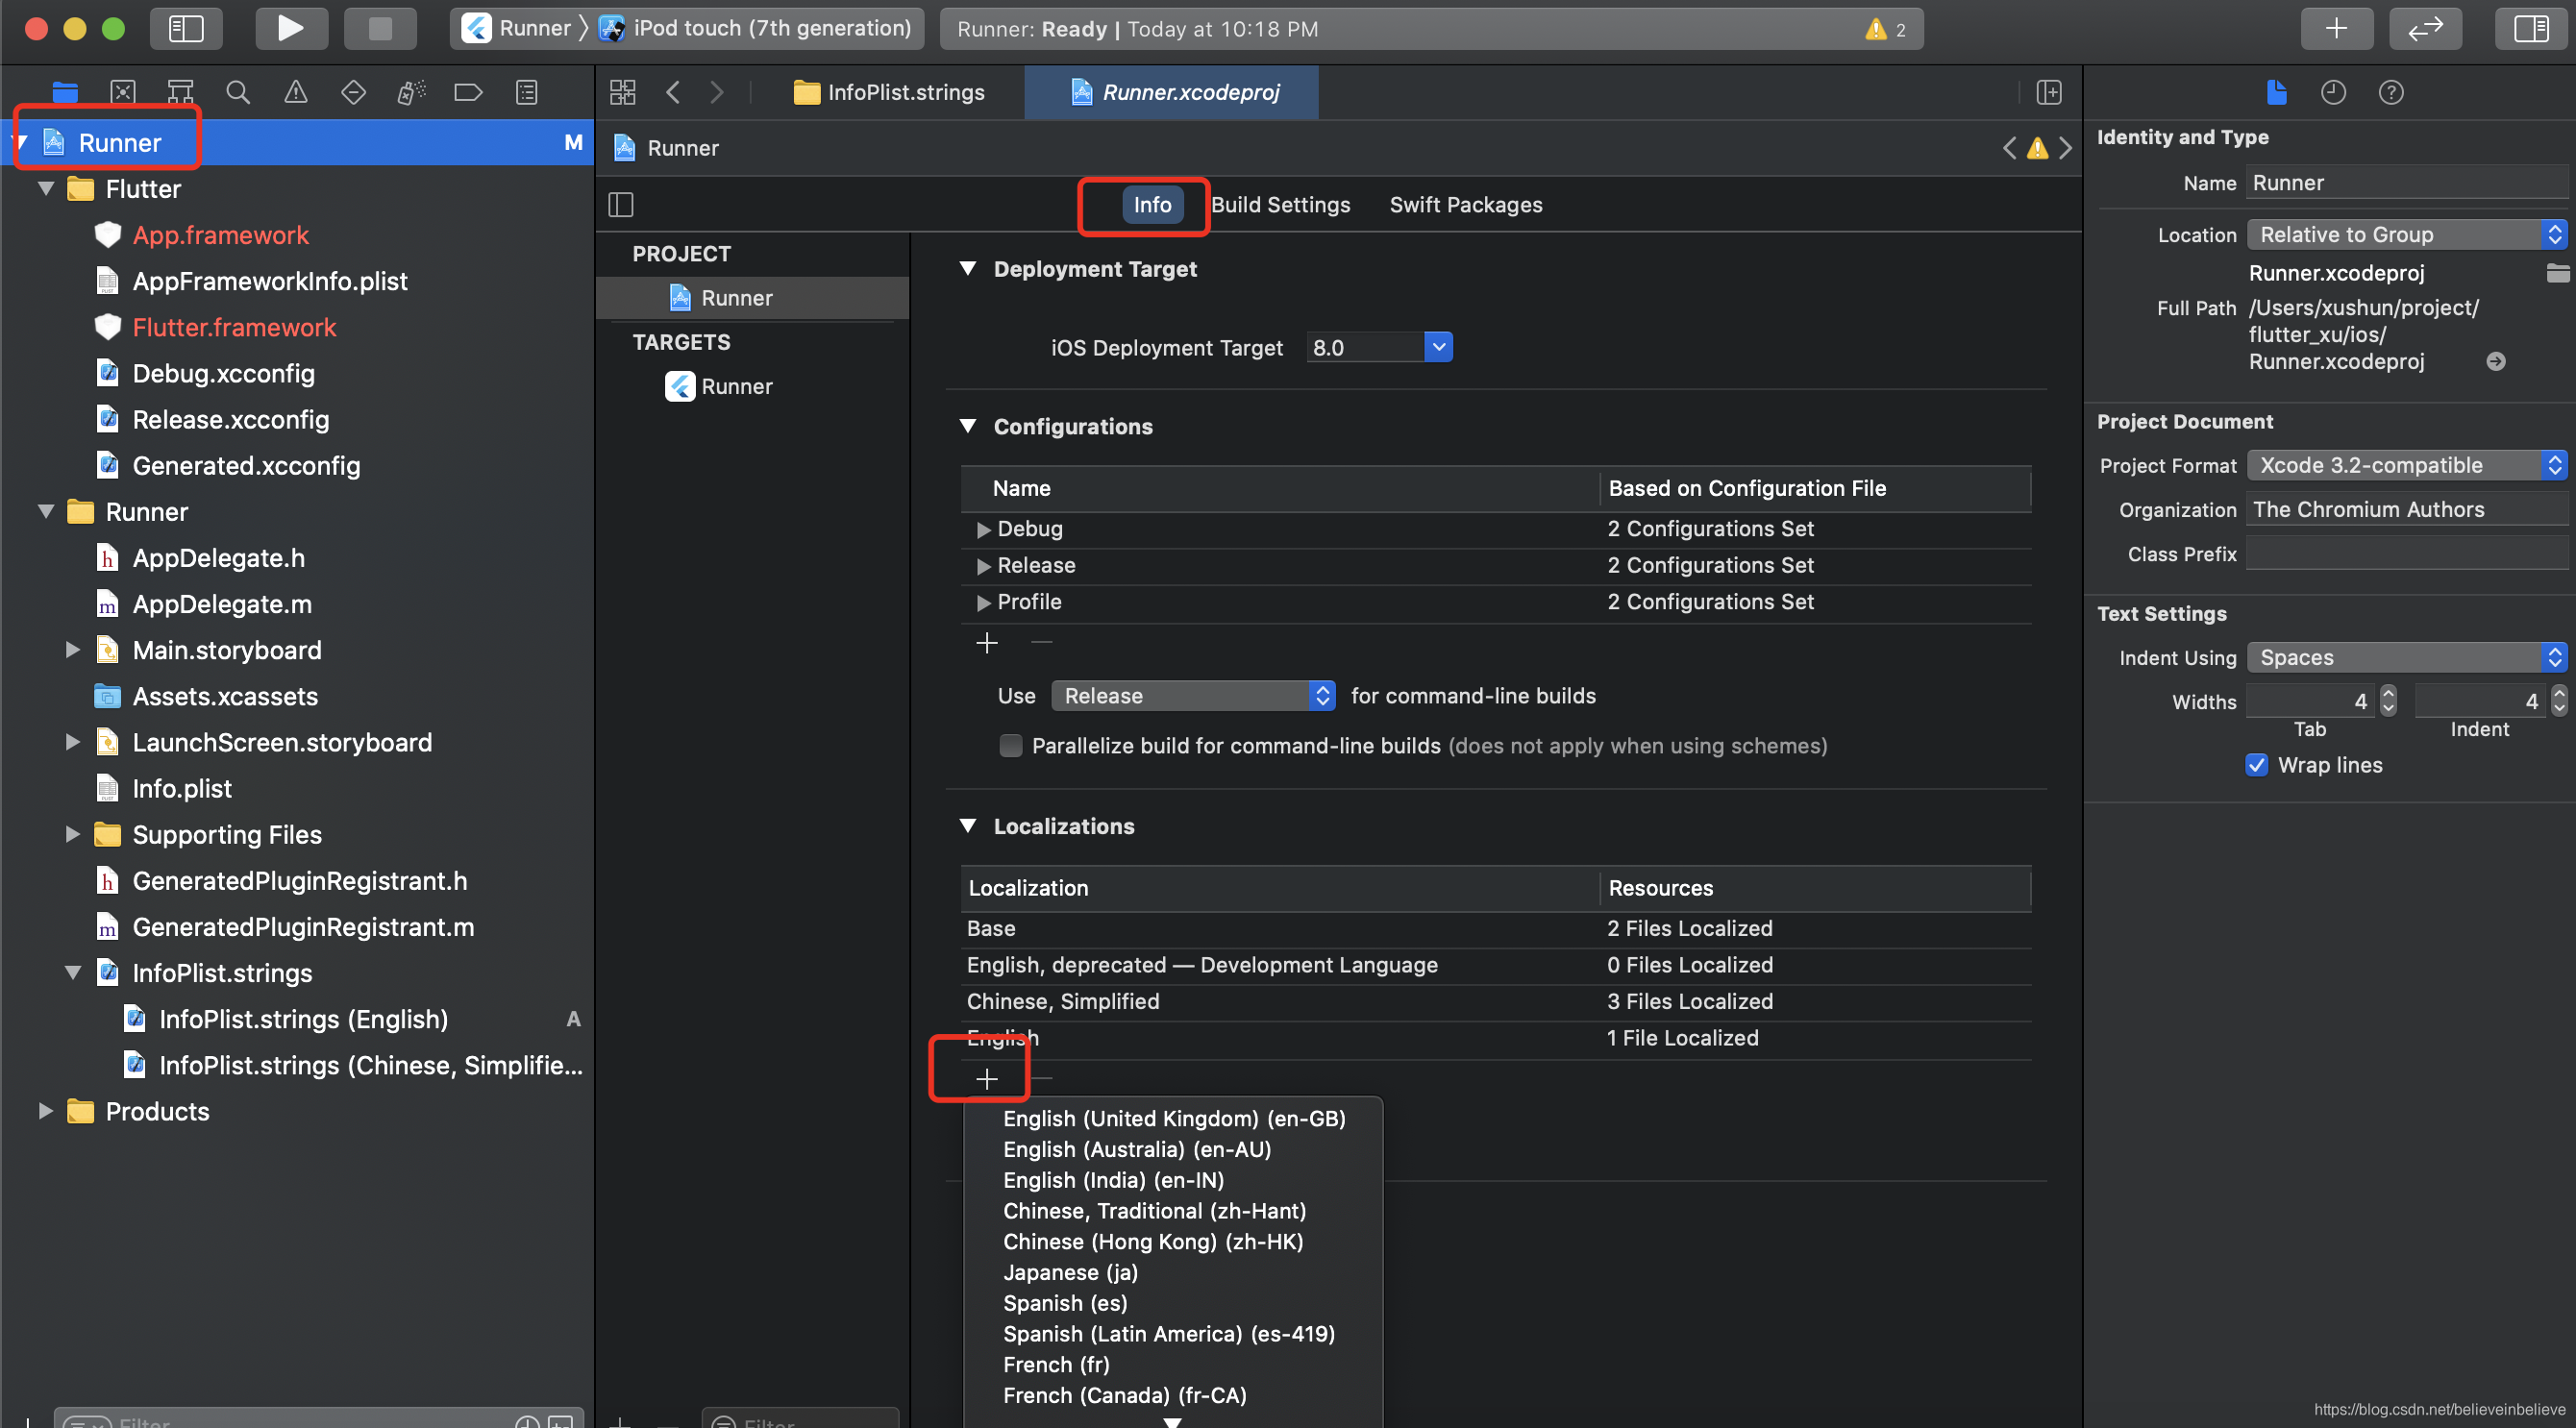Click the Library plus button
Image resolution: width=2576 pixels, height=1428 pixels.
click(x=2336, y=28)
